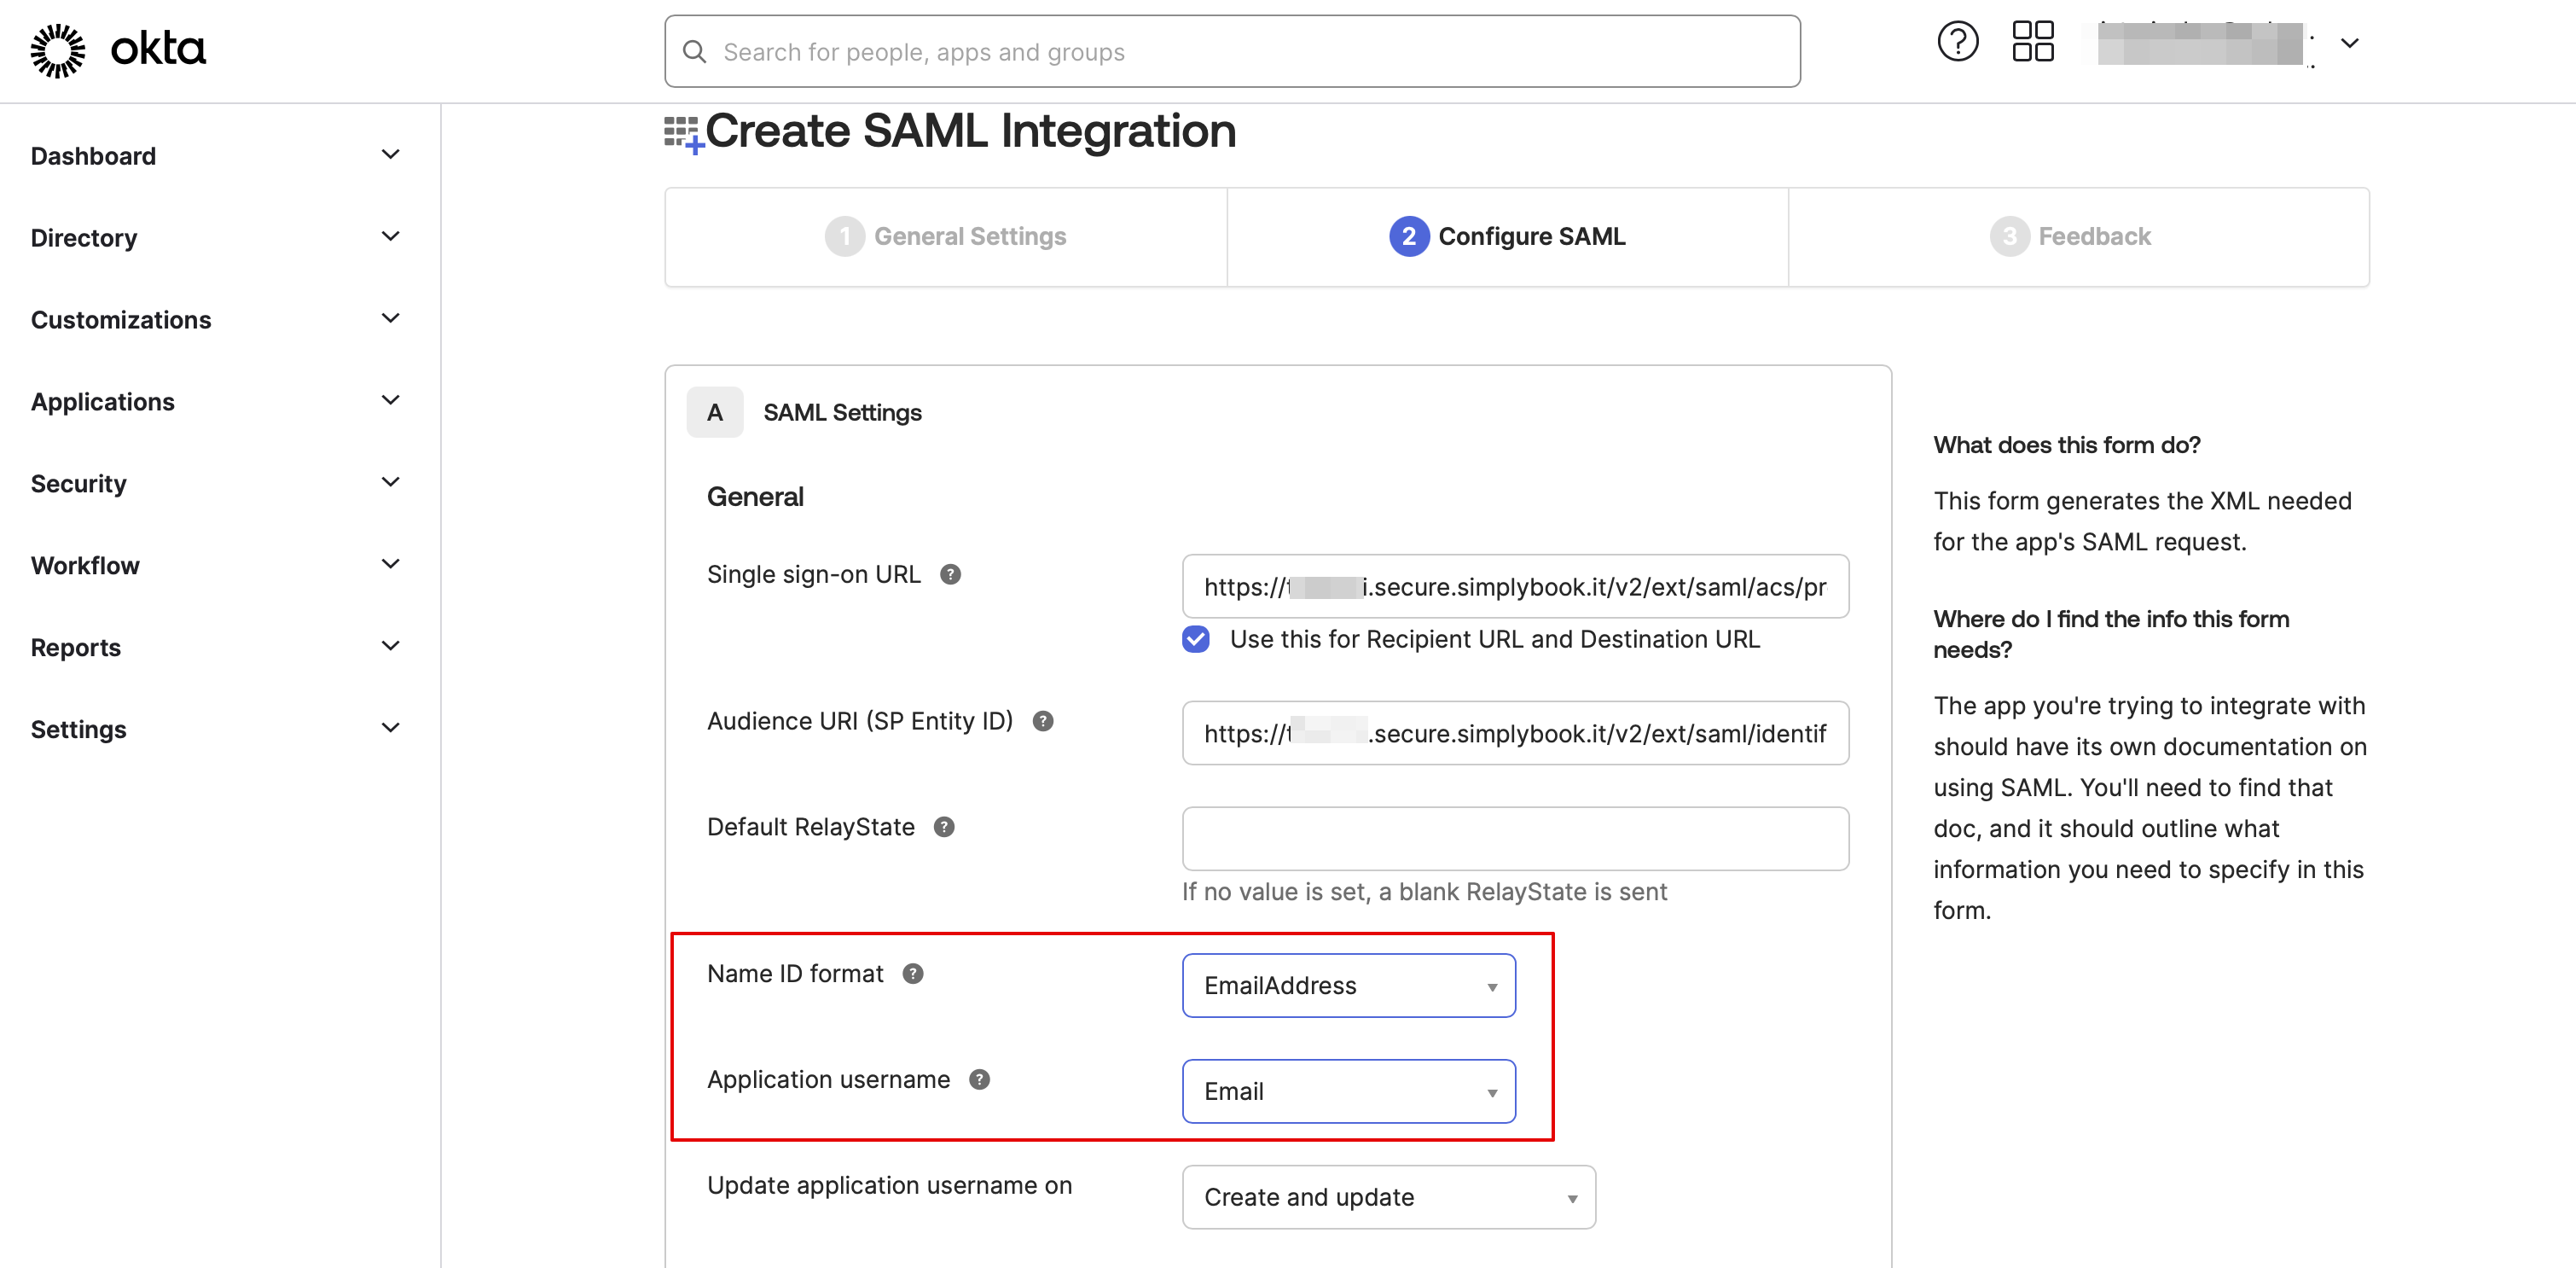Click the Okta logo icon

tap(58, 50)
